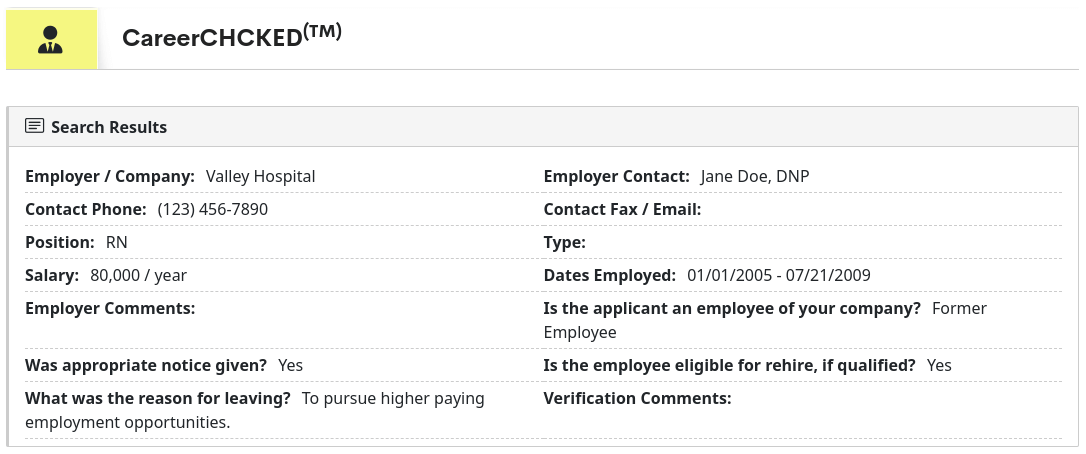Click the employment dates 01/01/2005 - 07/21/2009
Image resolution: width=1086 pixels, height=454 pixels.
(779, 275)
